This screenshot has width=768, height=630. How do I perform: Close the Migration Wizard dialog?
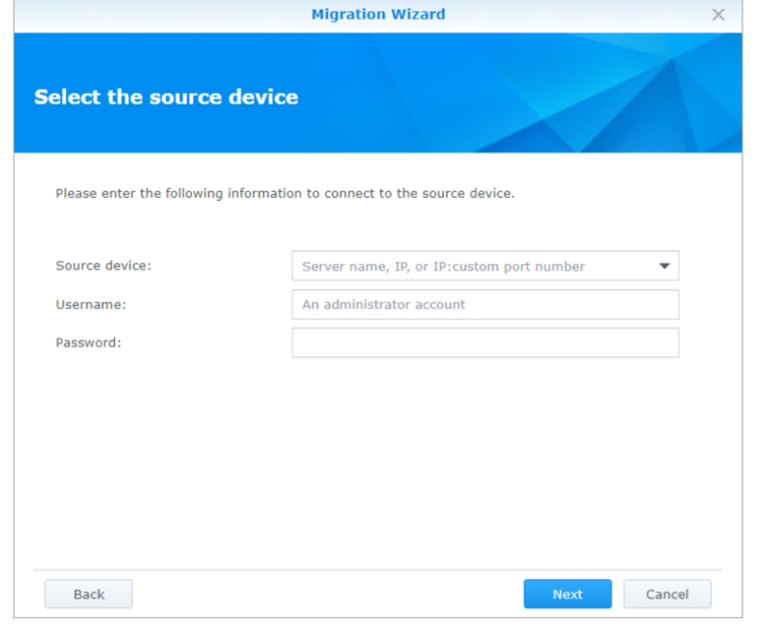(717, 15)
